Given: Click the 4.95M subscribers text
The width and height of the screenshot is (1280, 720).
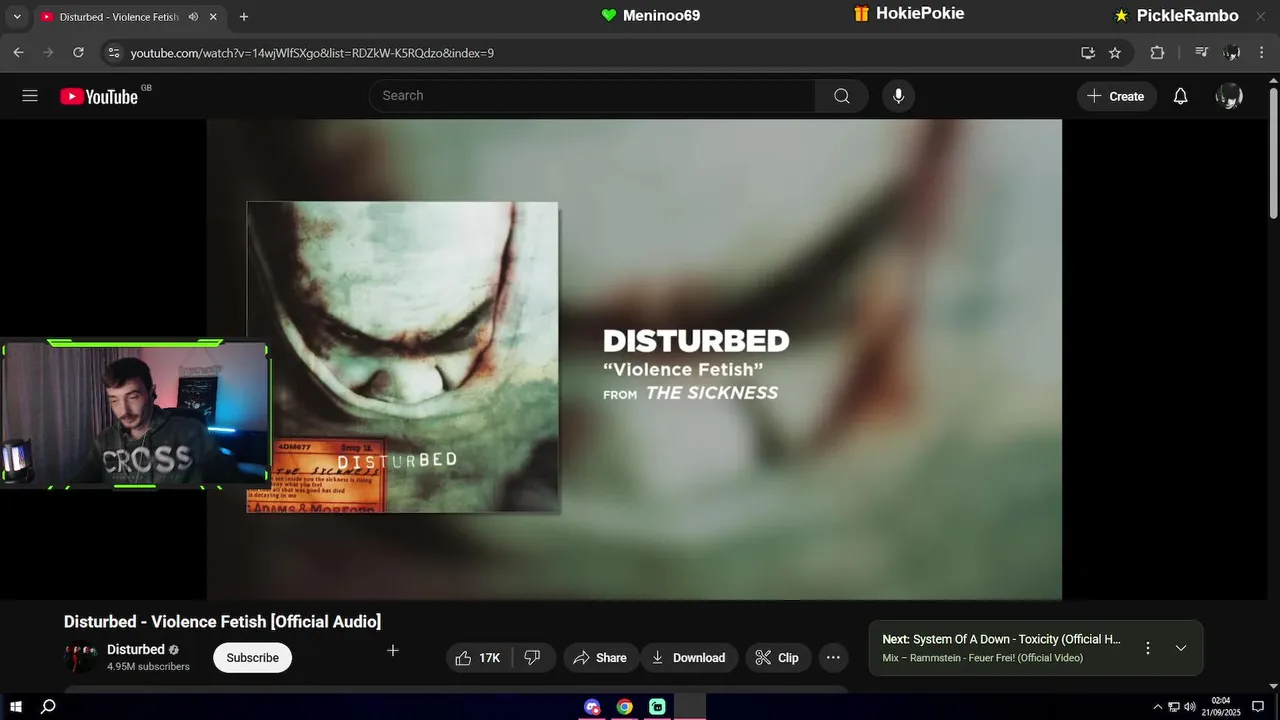Looking at the screenshot, I should (148, 667).
